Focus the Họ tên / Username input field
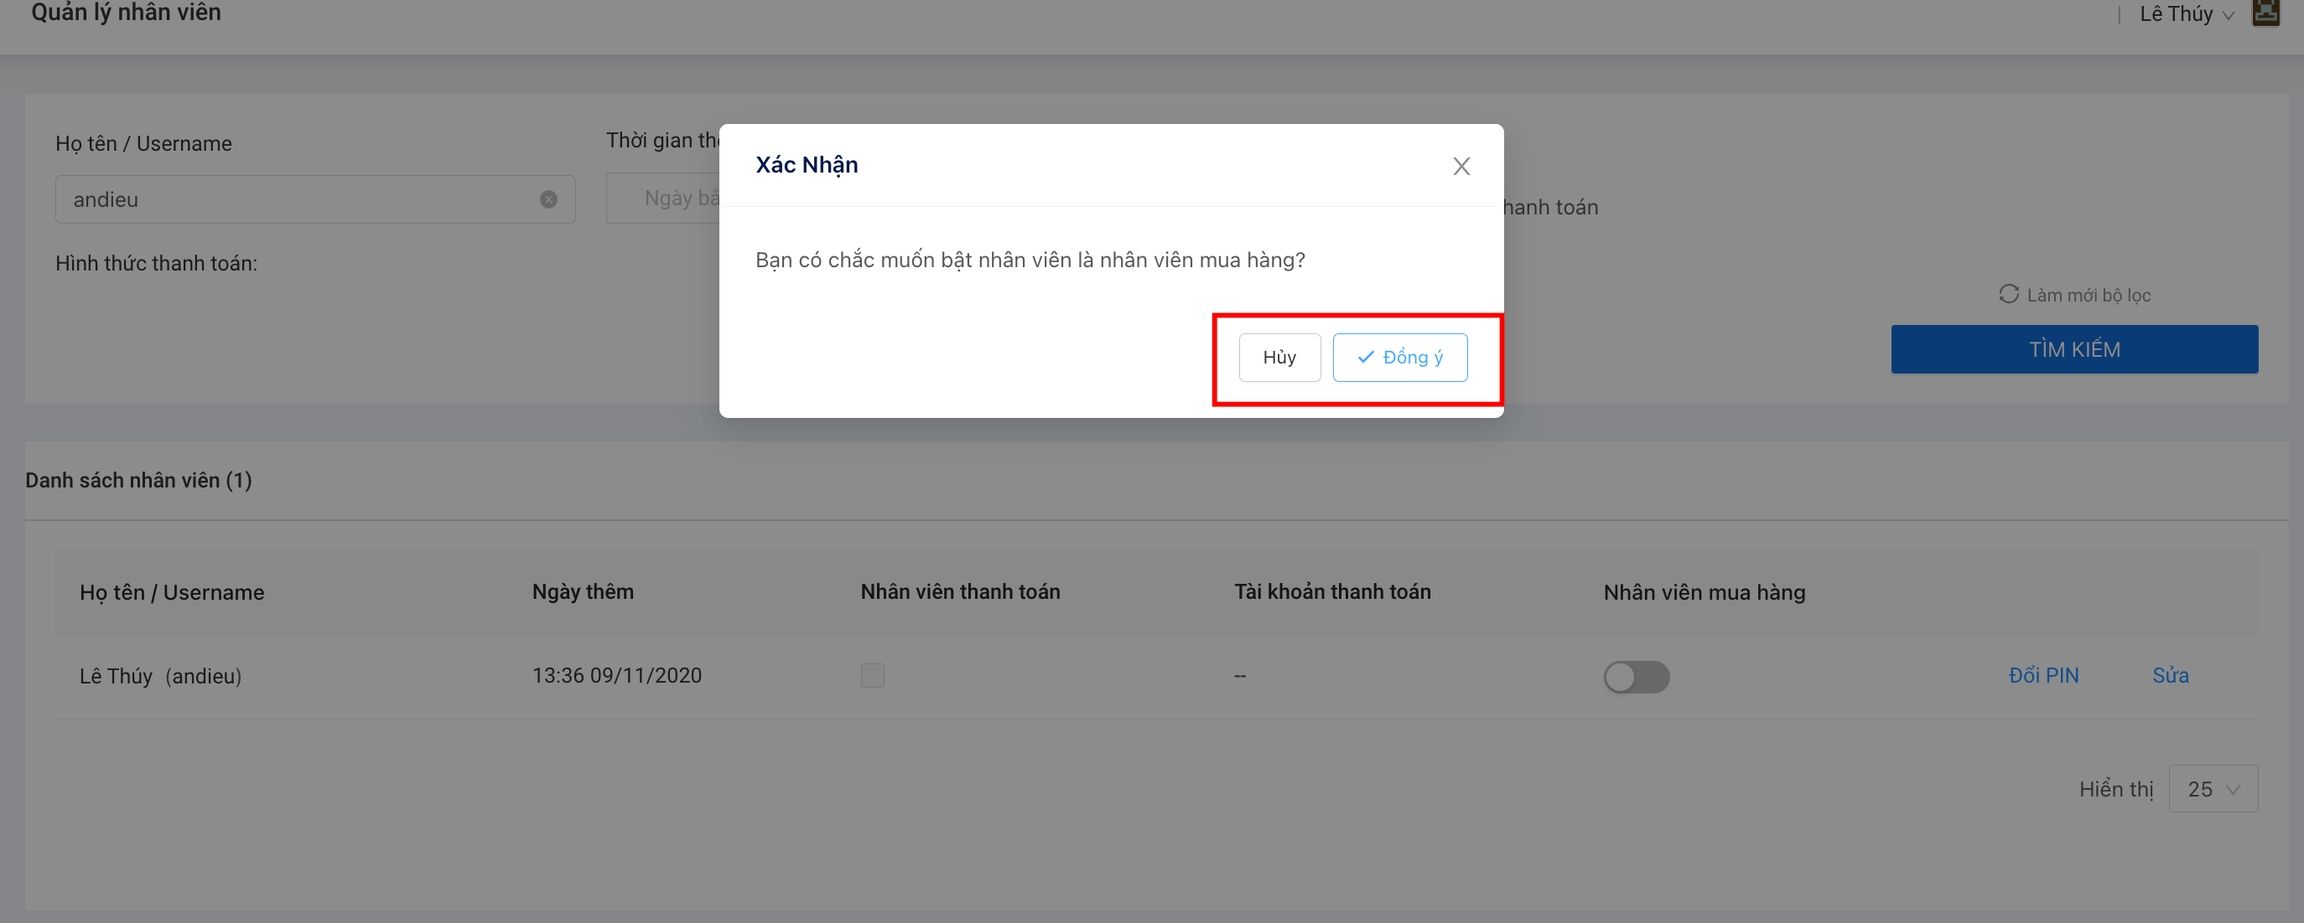Screen dimensions: 2304x923 click(x=300, y=199)
